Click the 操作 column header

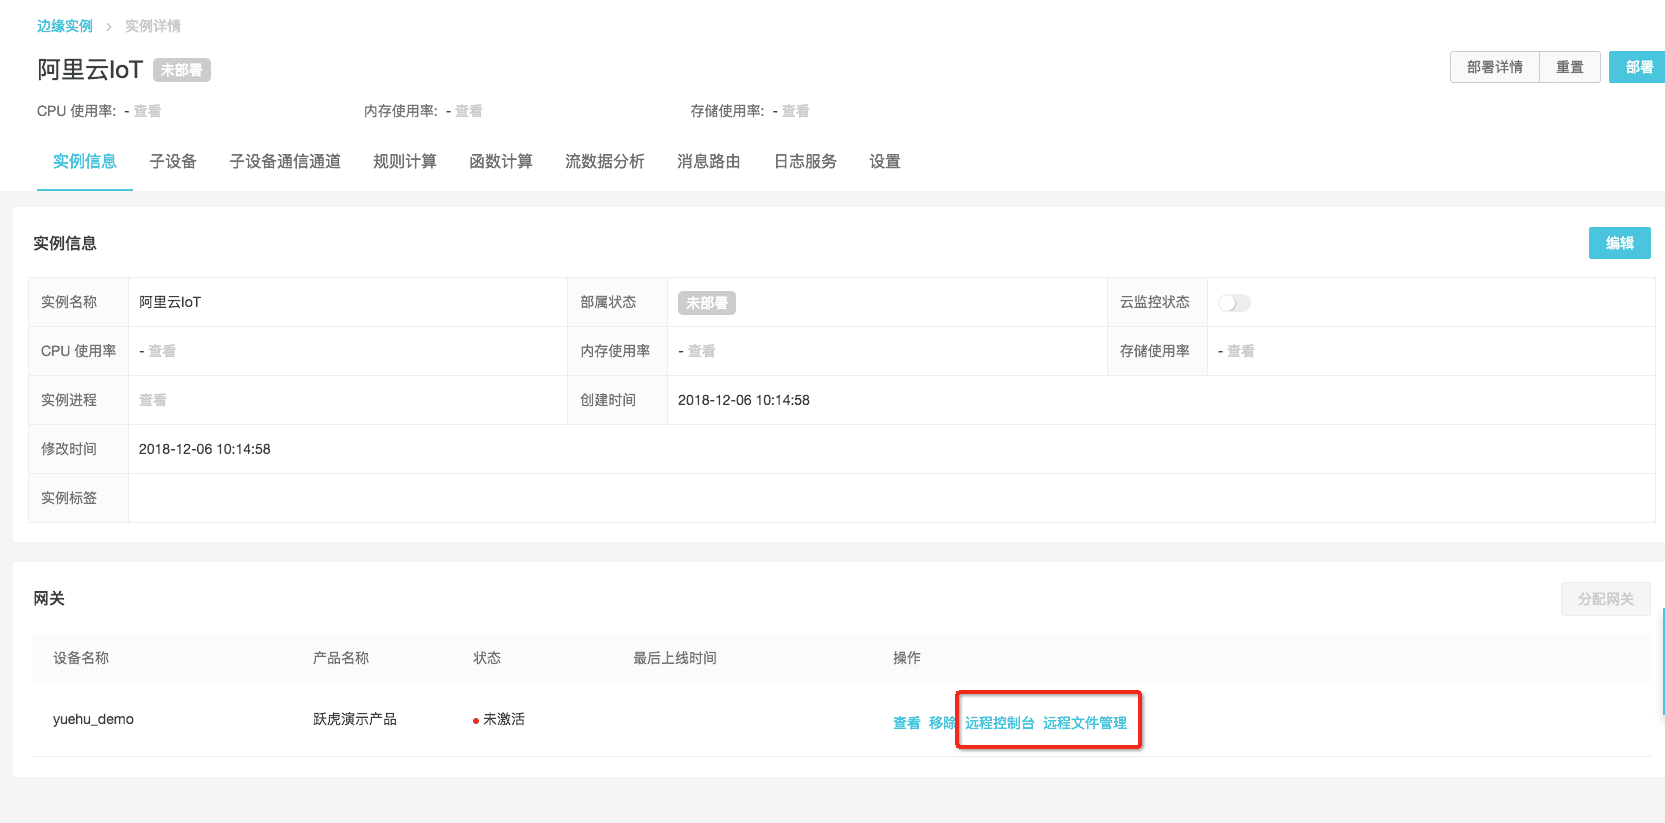(907, 658)
